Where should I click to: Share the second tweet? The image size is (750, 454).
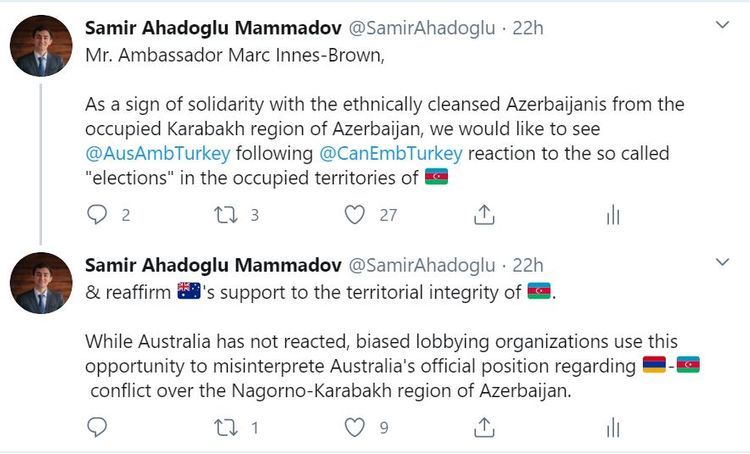click(x=484, y=428)
